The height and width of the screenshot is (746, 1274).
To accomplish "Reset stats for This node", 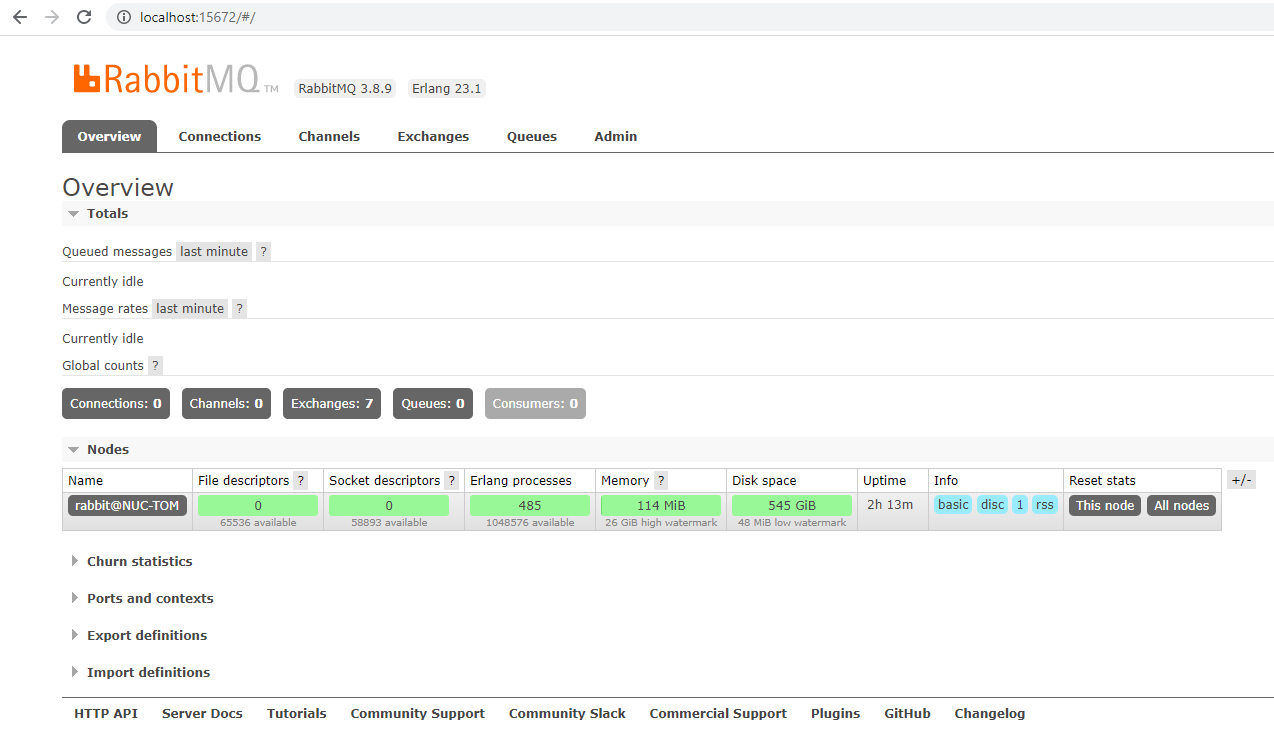I will click(1104, 506).
